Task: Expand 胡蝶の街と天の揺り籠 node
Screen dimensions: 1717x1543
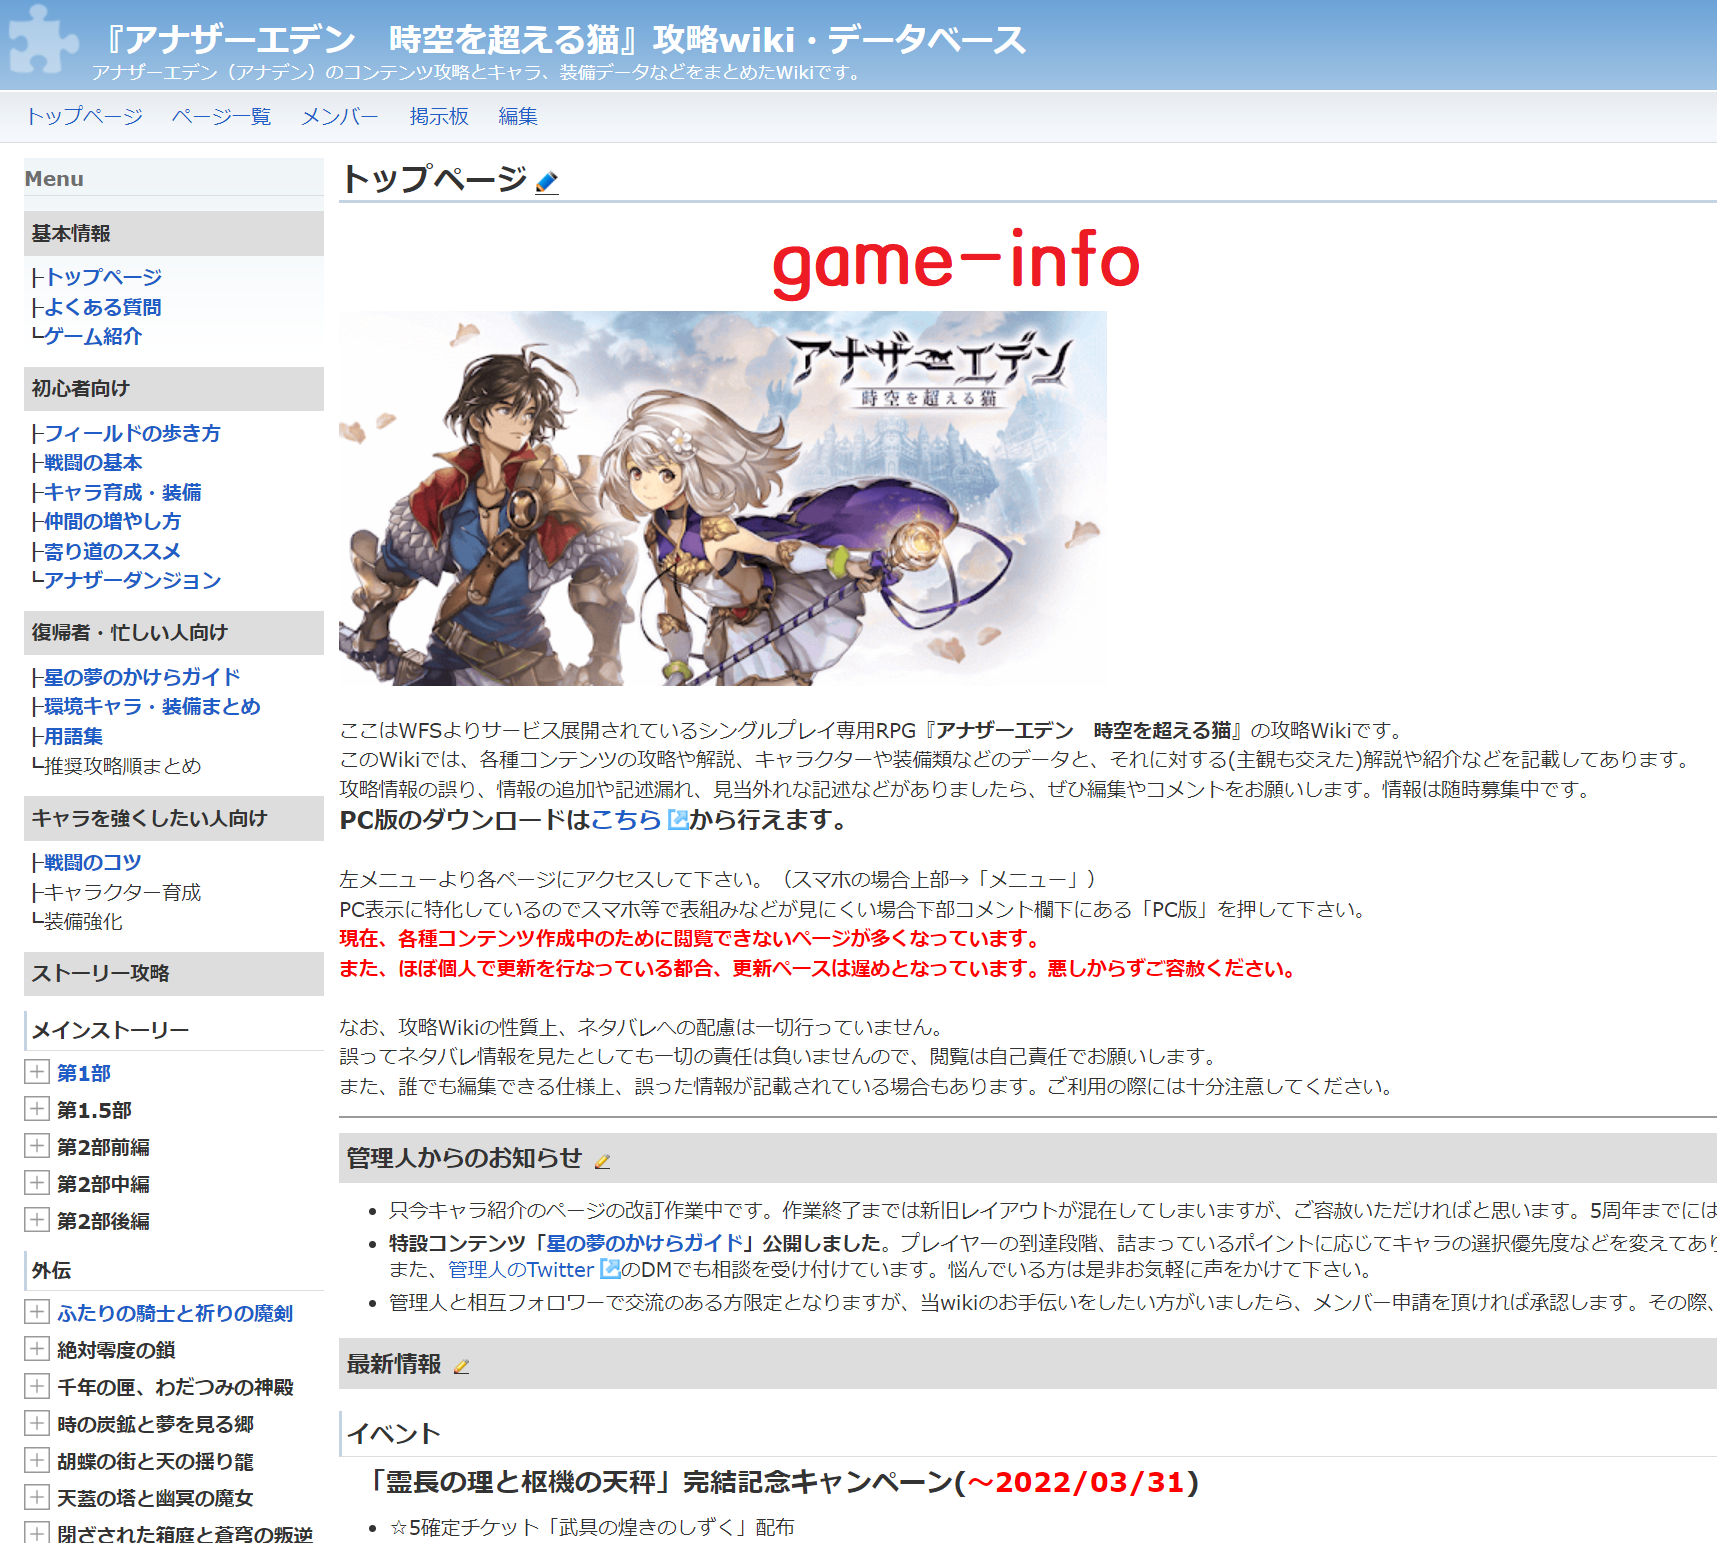Action: coord(37,1460)
